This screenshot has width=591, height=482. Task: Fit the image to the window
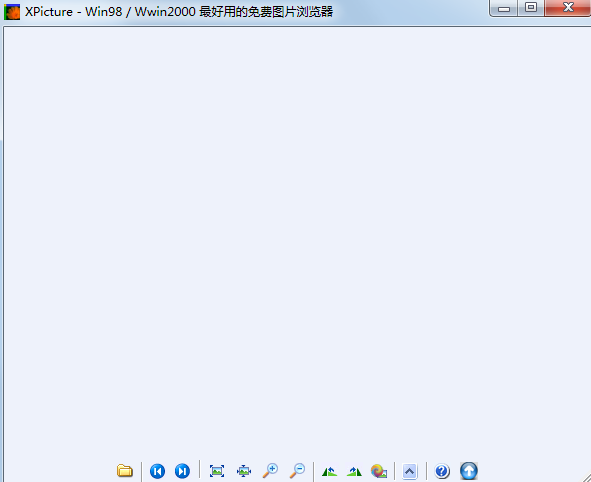coord(217,471)
